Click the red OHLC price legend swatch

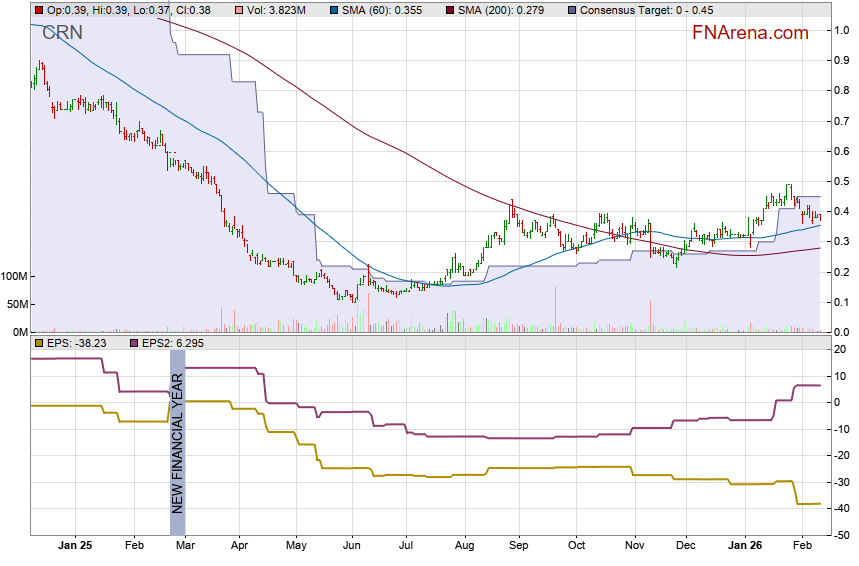(x=38, y=10)
